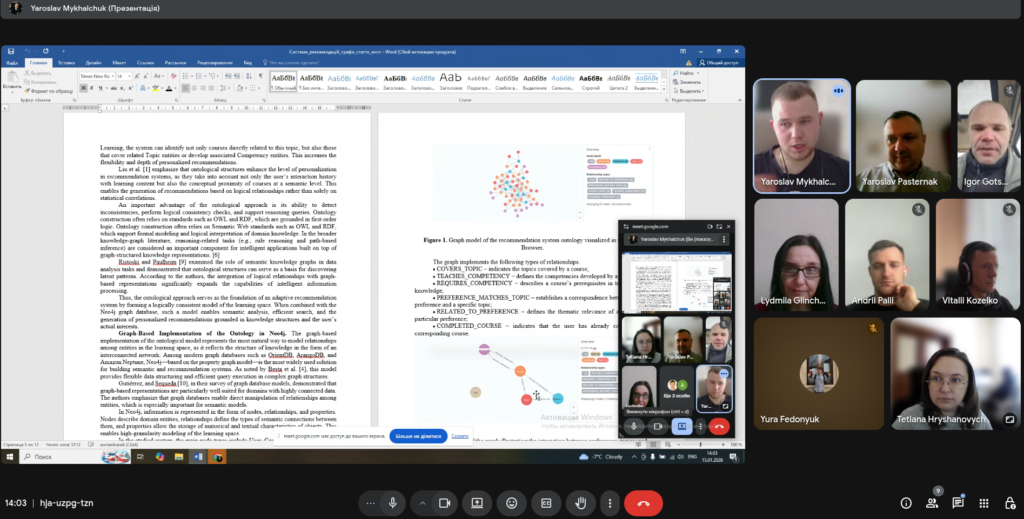The height and width of the screenshot is (519, 1024).
Task: Switch to the Вставка ribbon tab
Action: point(67,62)
